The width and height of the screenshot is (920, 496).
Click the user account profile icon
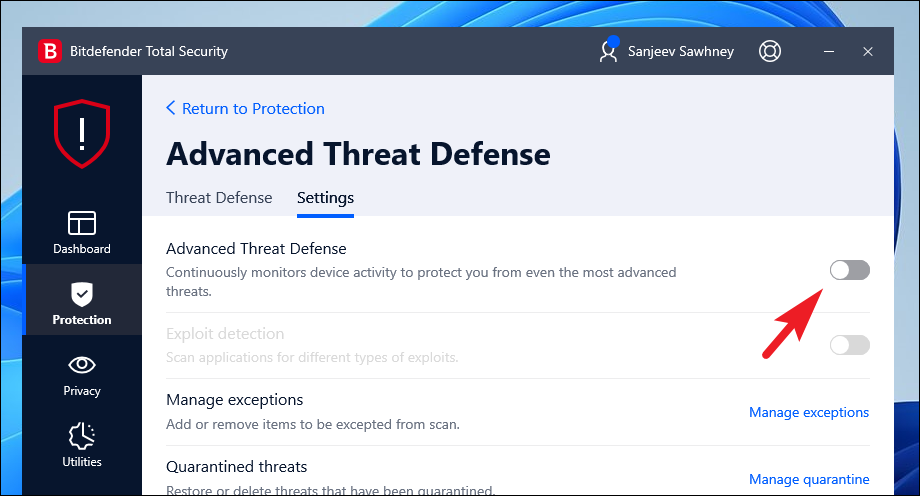tap(608, 51)
